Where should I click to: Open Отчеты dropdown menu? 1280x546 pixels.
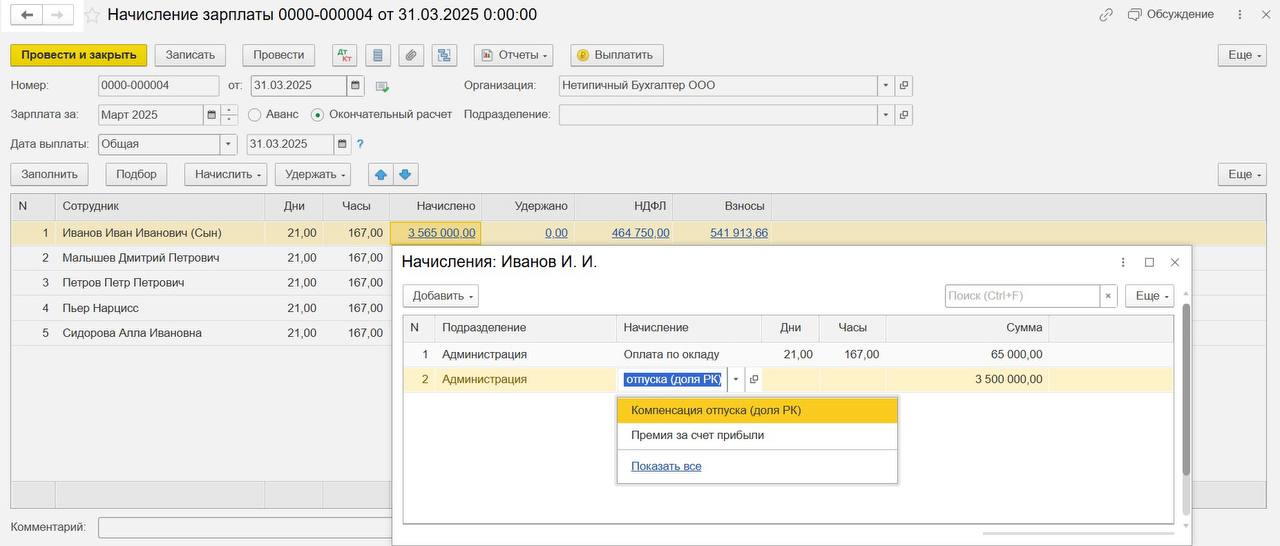(x=513, y=55)
